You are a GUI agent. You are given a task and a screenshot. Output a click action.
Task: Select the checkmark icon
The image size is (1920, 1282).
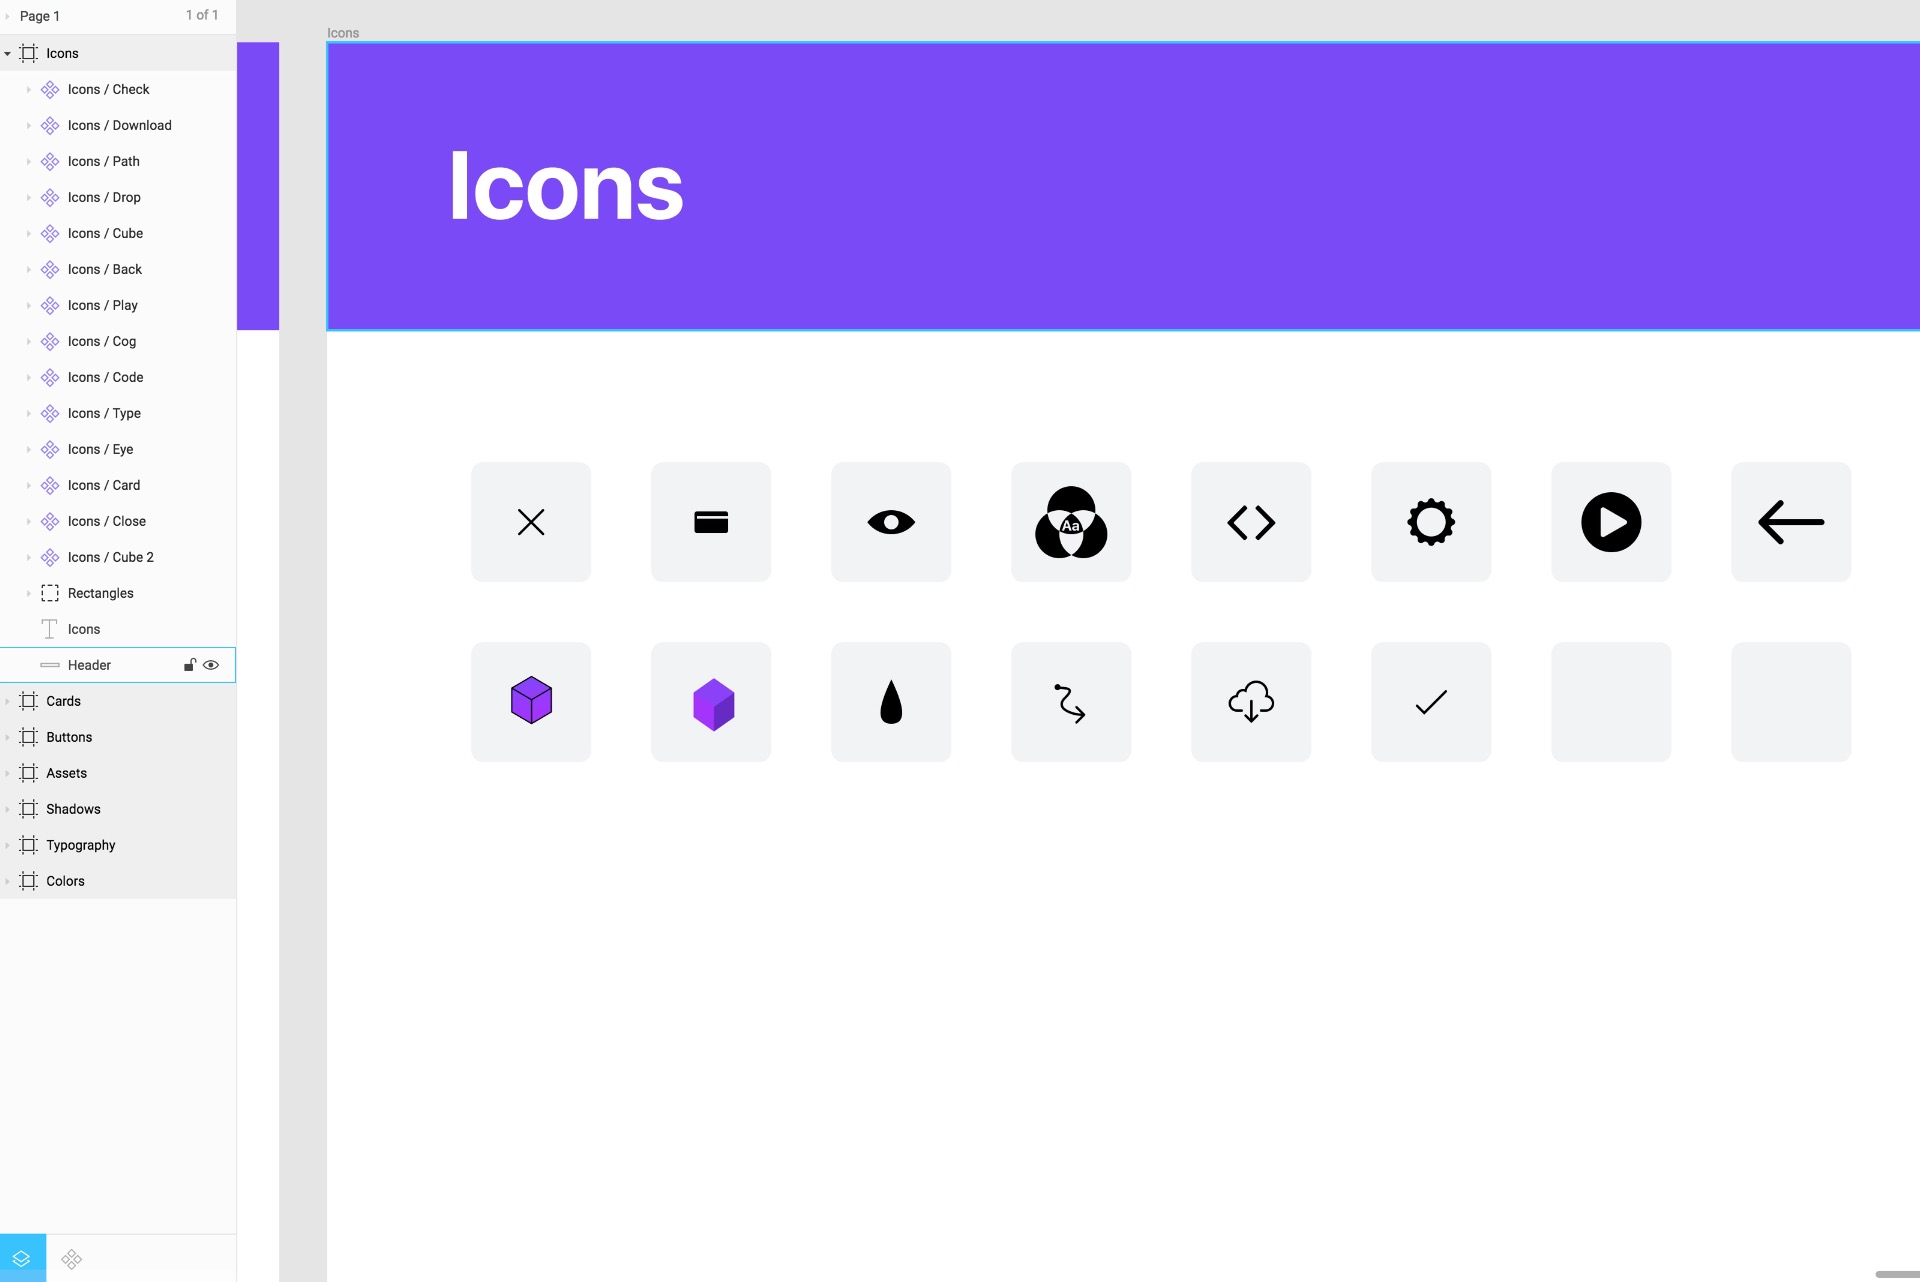[1431, 701]
